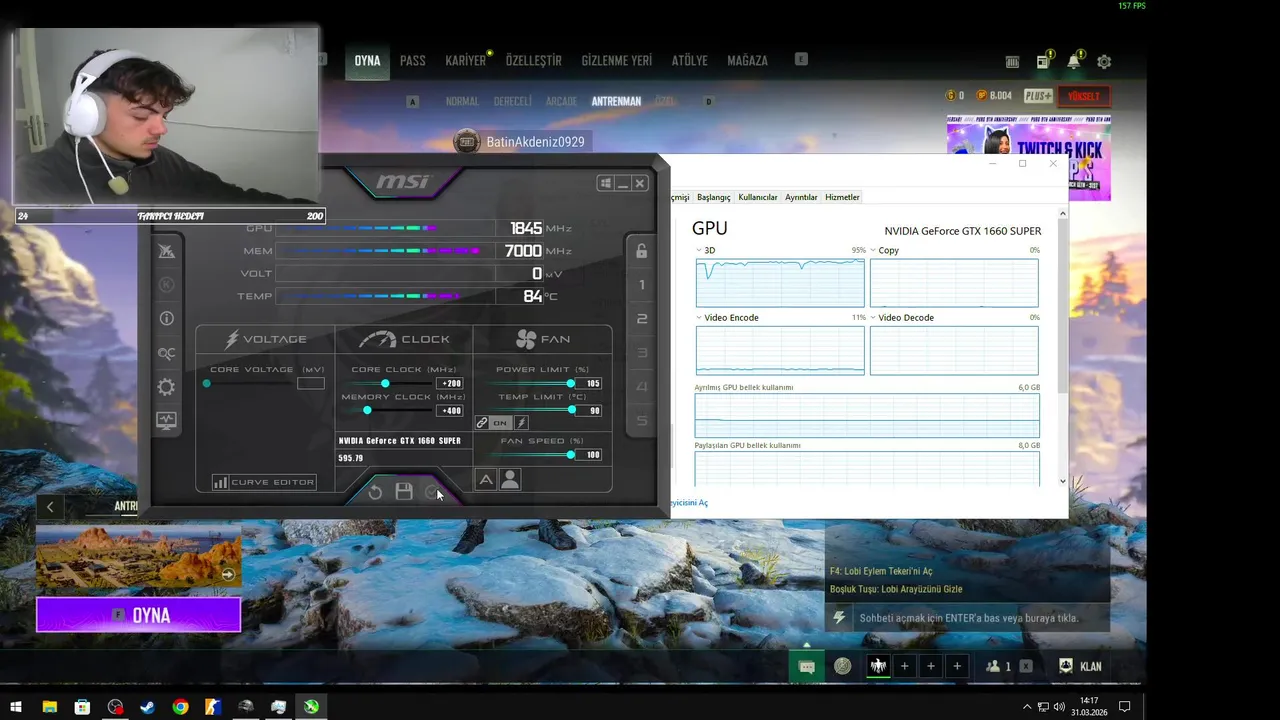Toggle the fan auto mode A button
Viewport: 1280px width, 720px height.
point(486,480)
